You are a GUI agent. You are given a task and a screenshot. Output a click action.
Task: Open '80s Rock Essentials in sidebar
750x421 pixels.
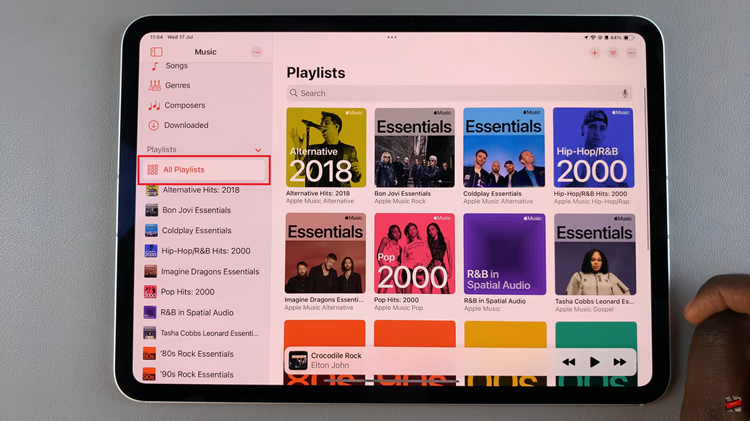197,354
